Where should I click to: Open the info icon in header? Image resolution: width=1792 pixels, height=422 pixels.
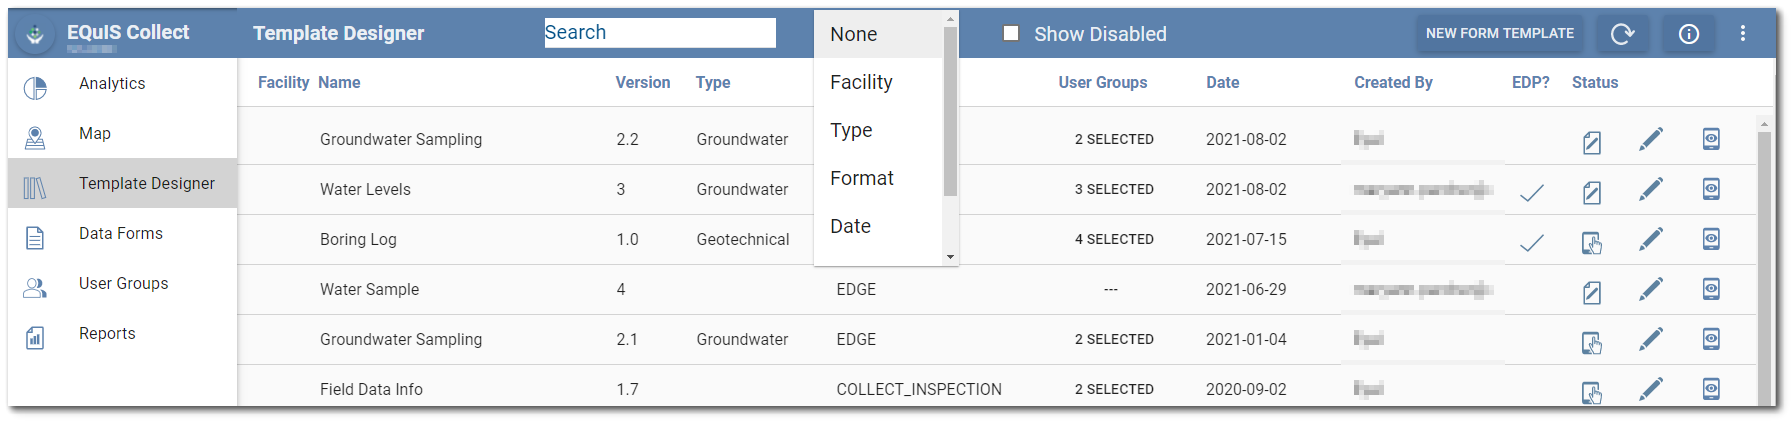pyautogui.click(x=1689, y=34)
